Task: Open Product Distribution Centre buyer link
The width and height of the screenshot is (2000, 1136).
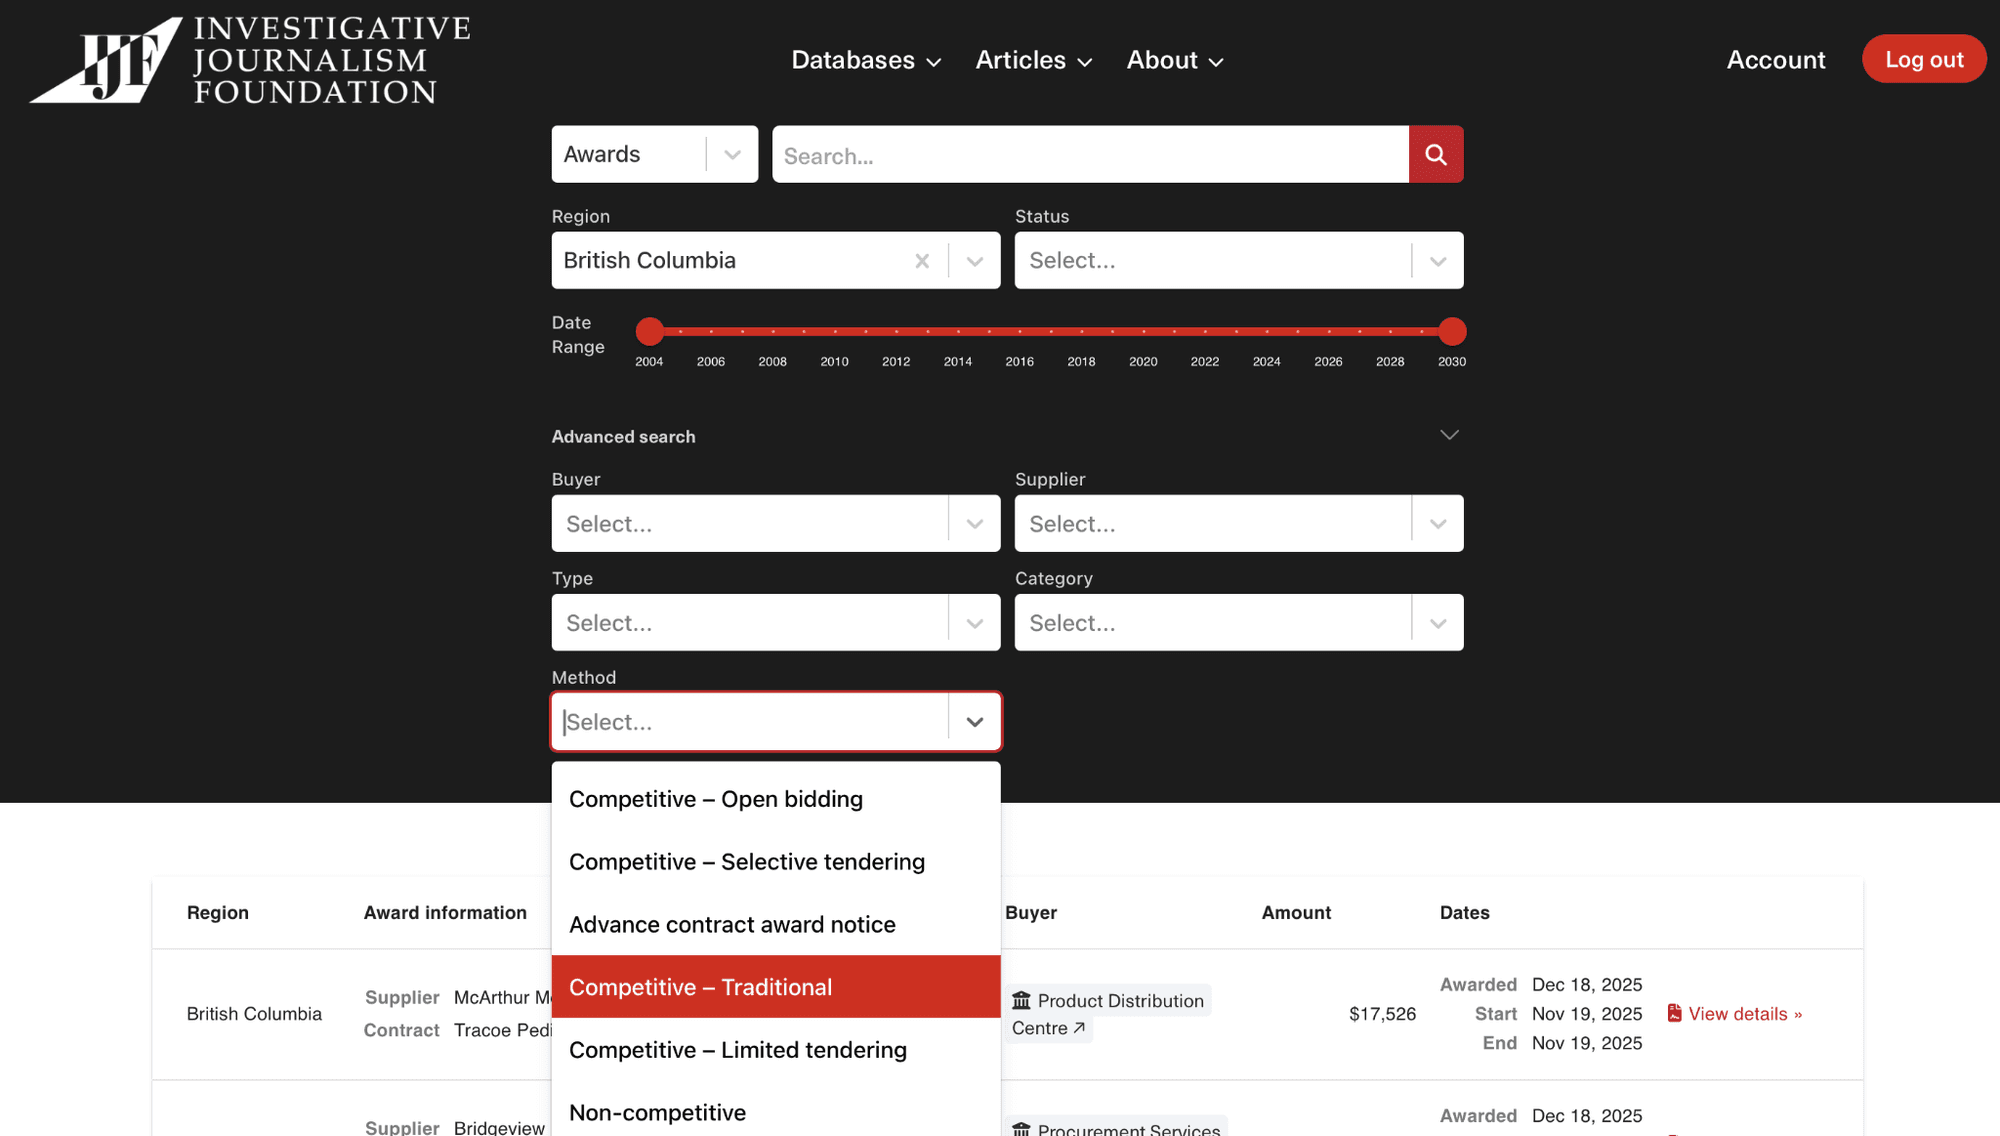Action: point(1108,1014)
